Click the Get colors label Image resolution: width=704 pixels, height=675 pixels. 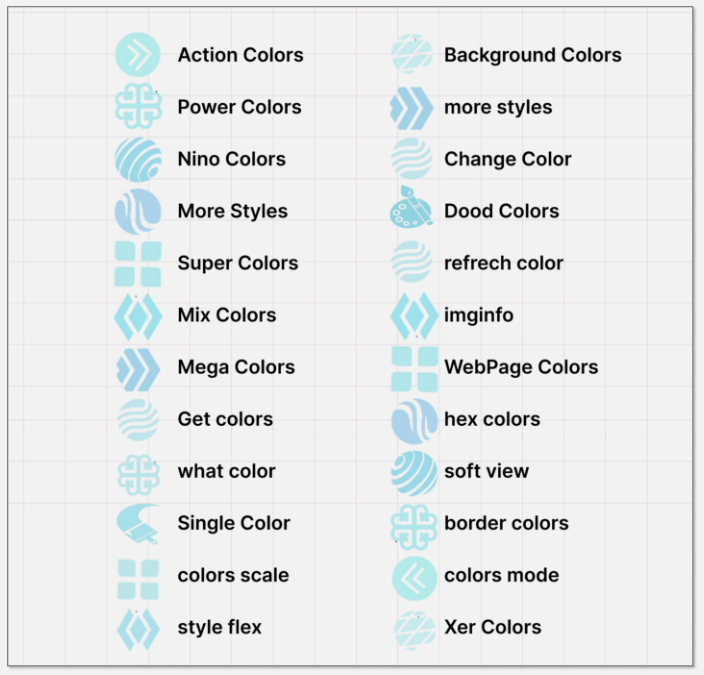[x=225, y=419]
